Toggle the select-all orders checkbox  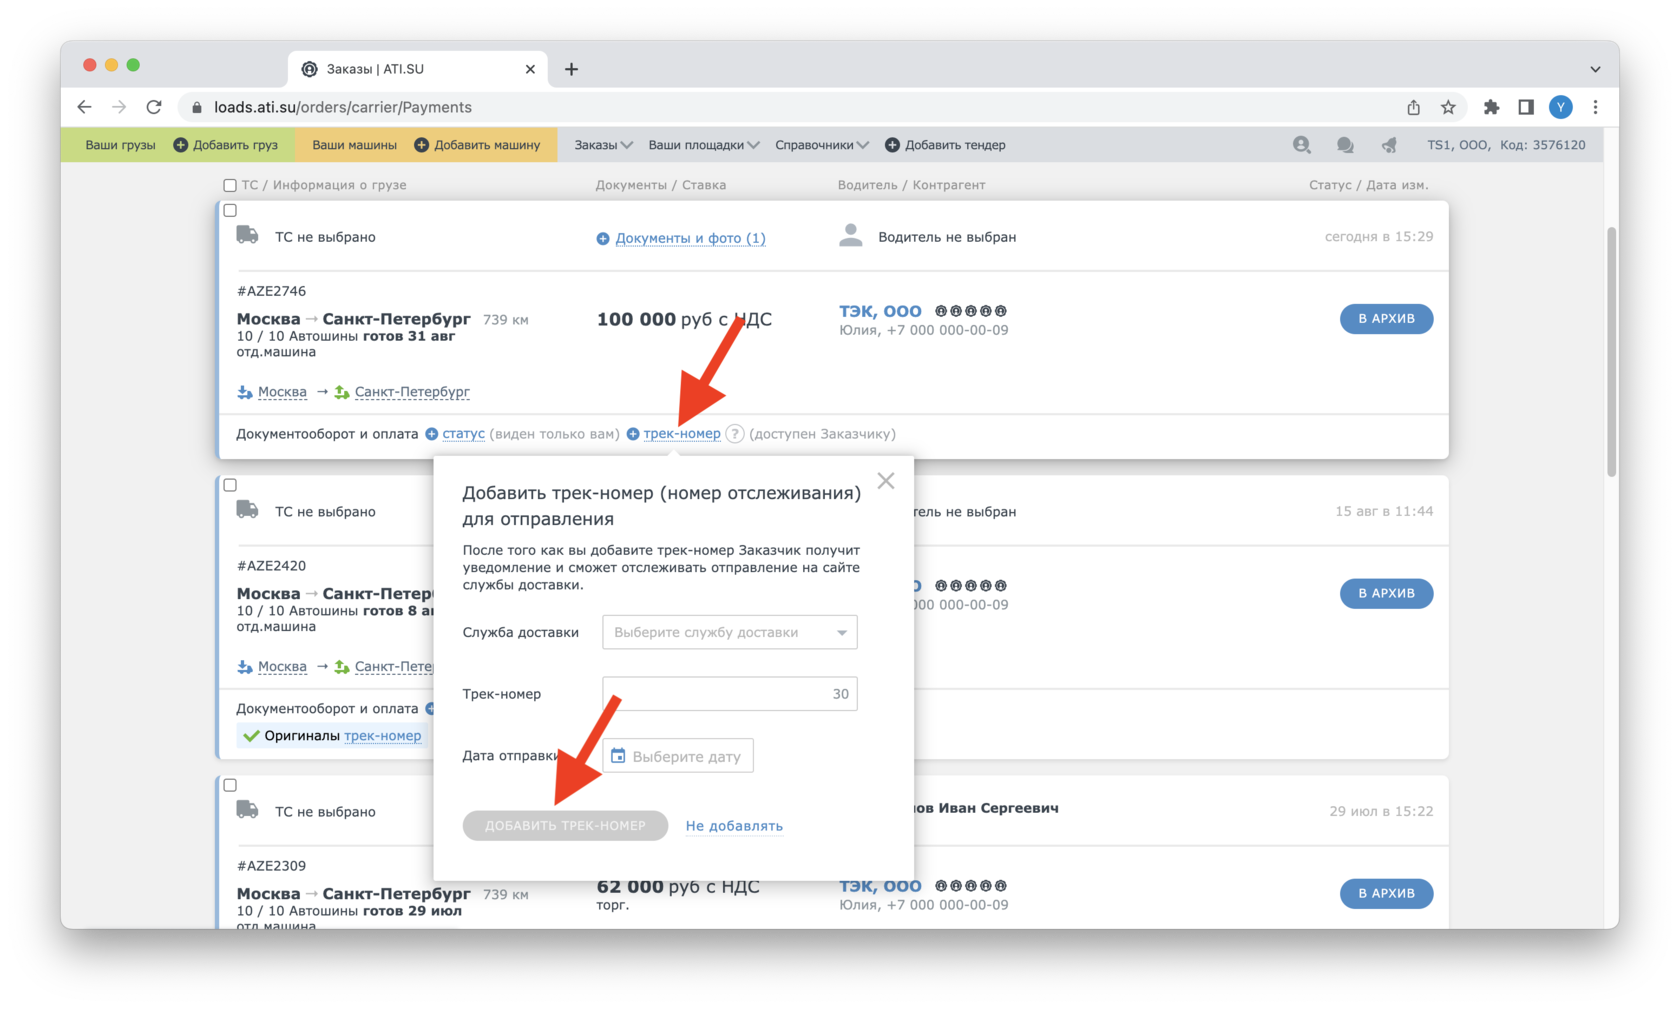point(230,185)
